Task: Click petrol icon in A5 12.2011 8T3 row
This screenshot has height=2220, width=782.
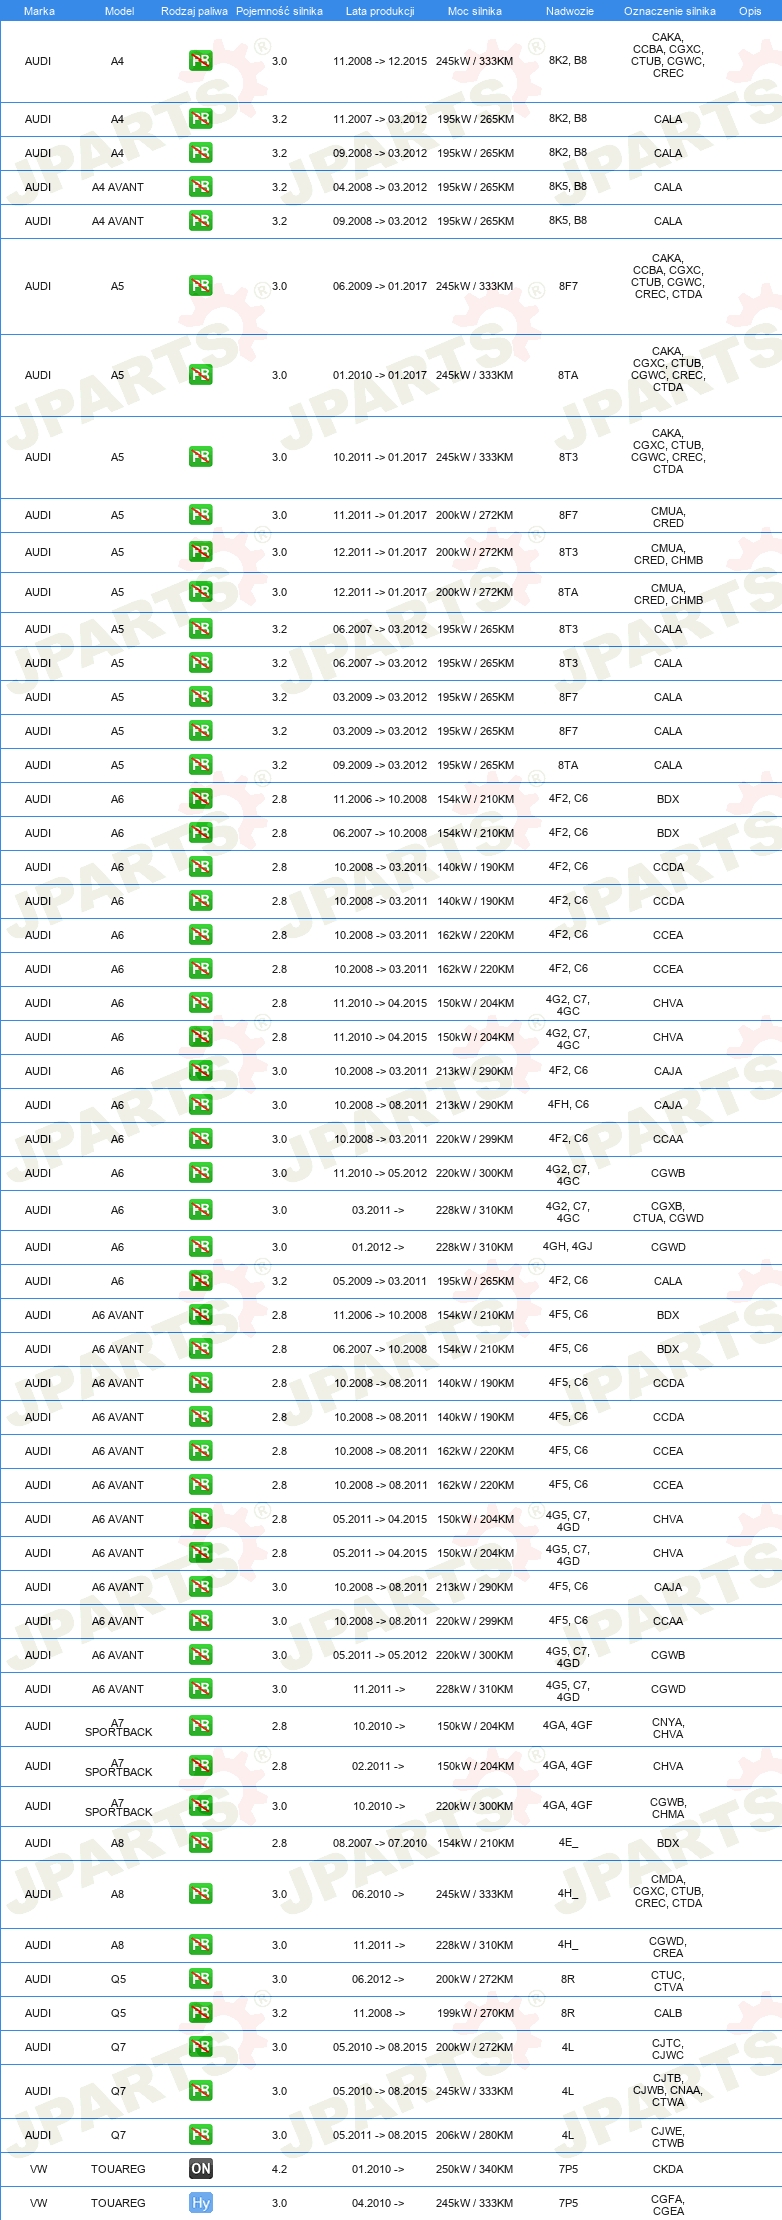Action: coord(201,552)
